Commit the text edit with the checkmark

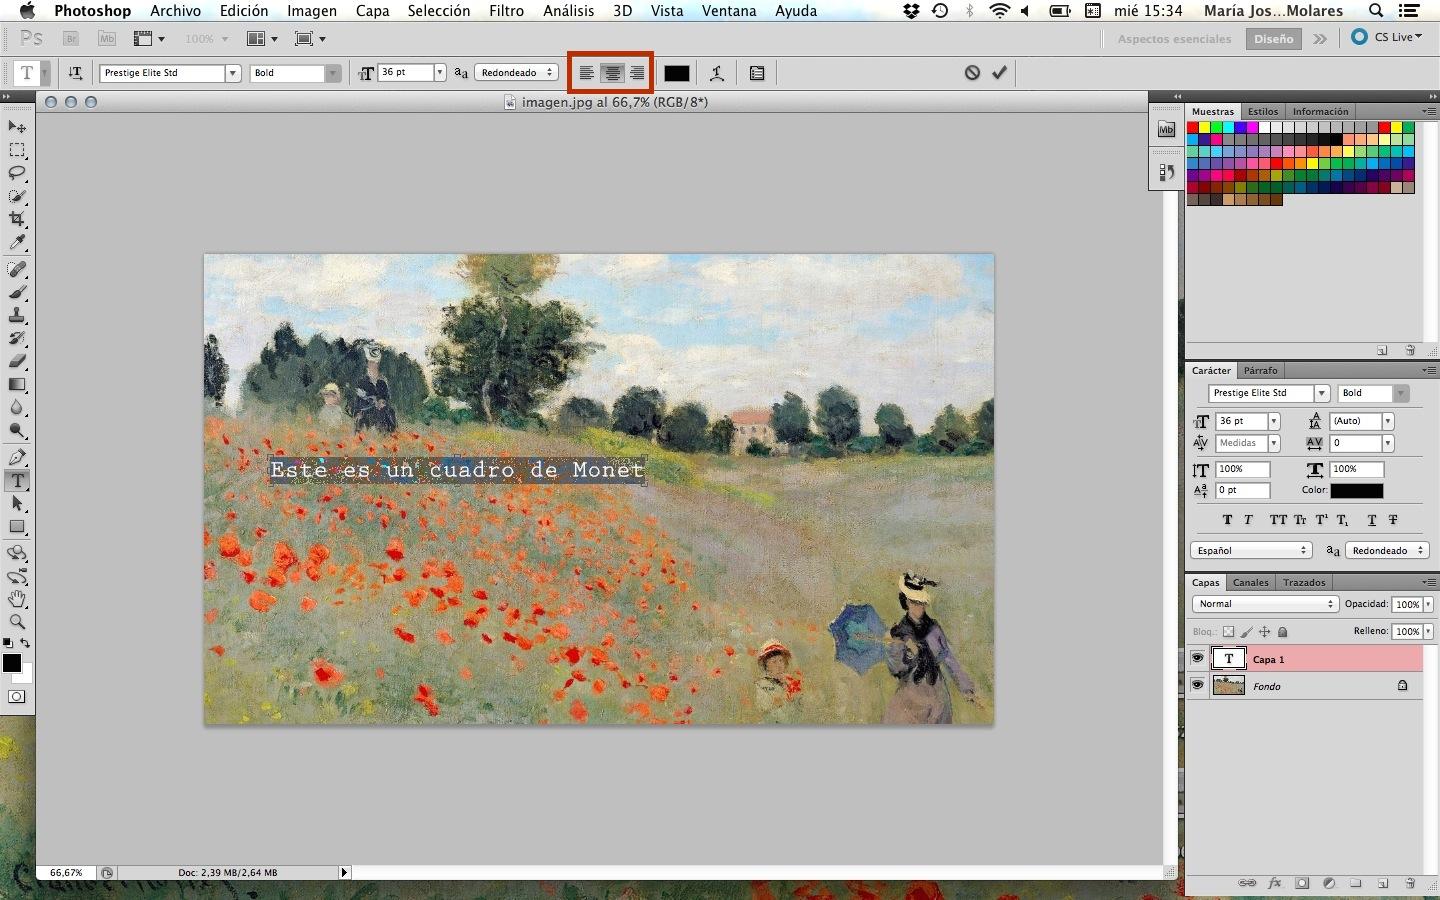click(x=999, y=73)
